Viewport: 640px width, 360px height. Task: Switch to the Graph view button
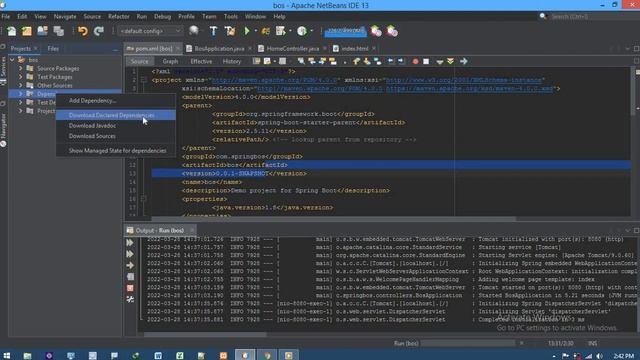[170, 61]
